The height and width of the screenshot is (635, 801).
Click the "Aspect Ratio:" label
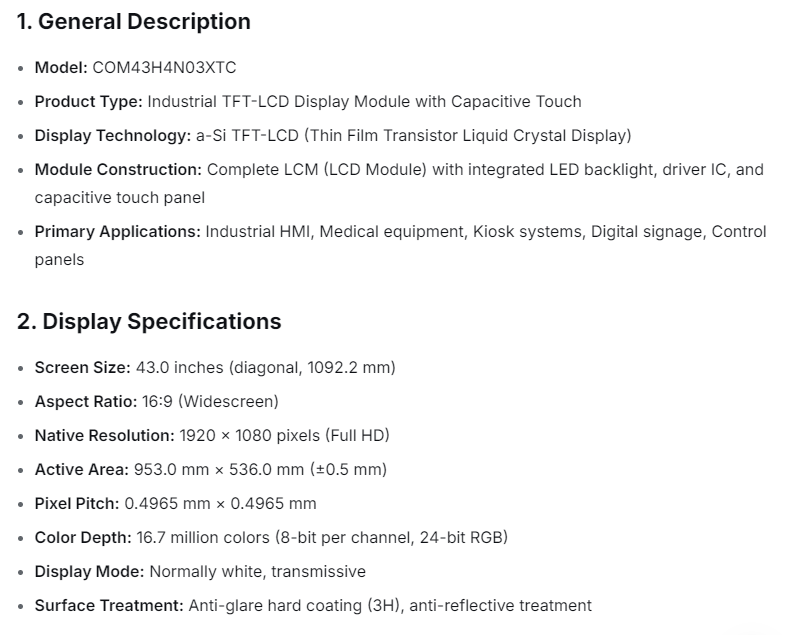[85, 401]
